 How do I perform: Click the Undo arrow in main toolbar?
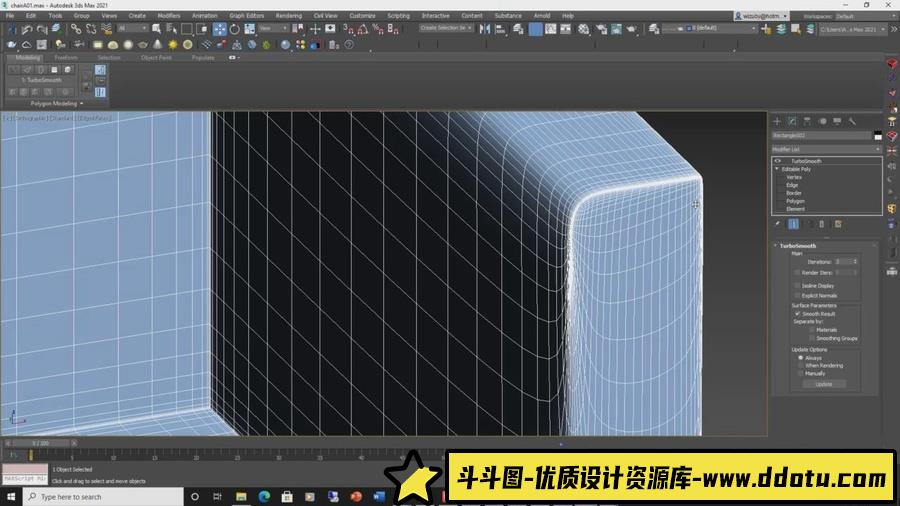(x=26, y=29)
